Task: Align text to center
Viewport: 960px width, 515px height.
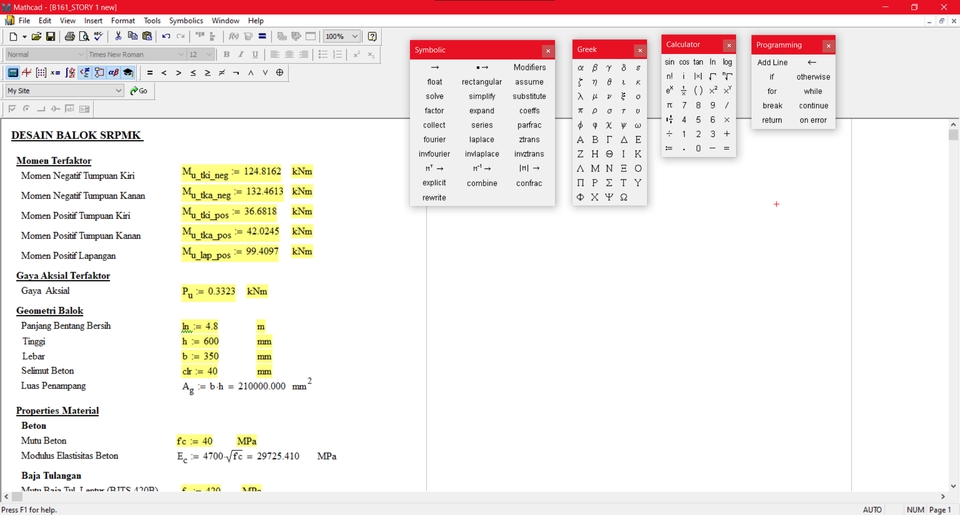Action: click(289, 55)
